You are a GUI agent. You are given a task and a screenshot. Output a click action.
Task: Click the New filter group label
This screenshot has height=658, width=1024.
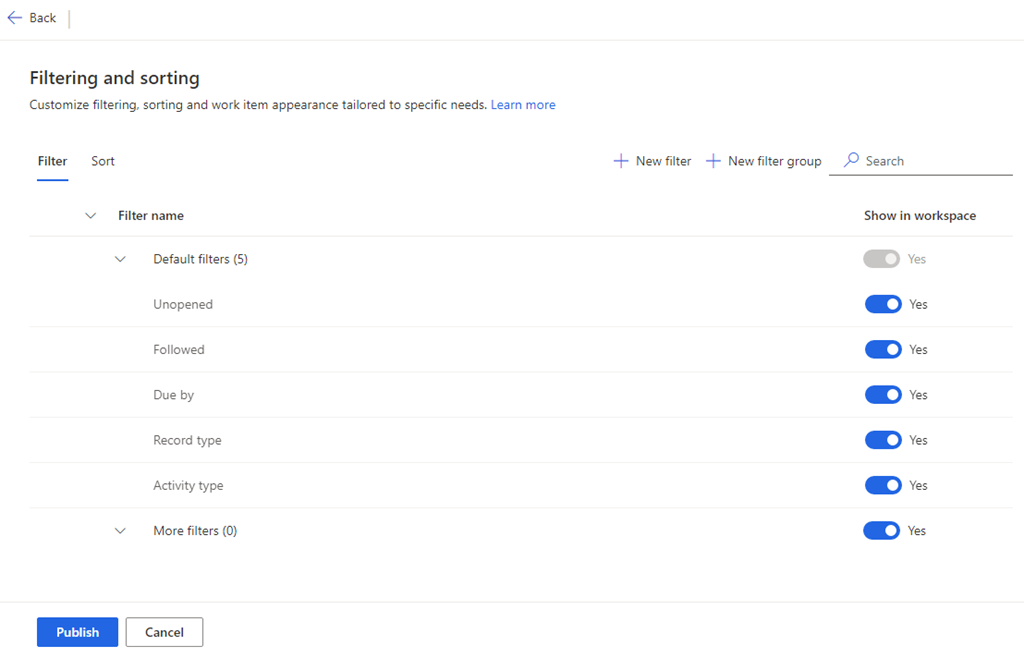(775, 161)
